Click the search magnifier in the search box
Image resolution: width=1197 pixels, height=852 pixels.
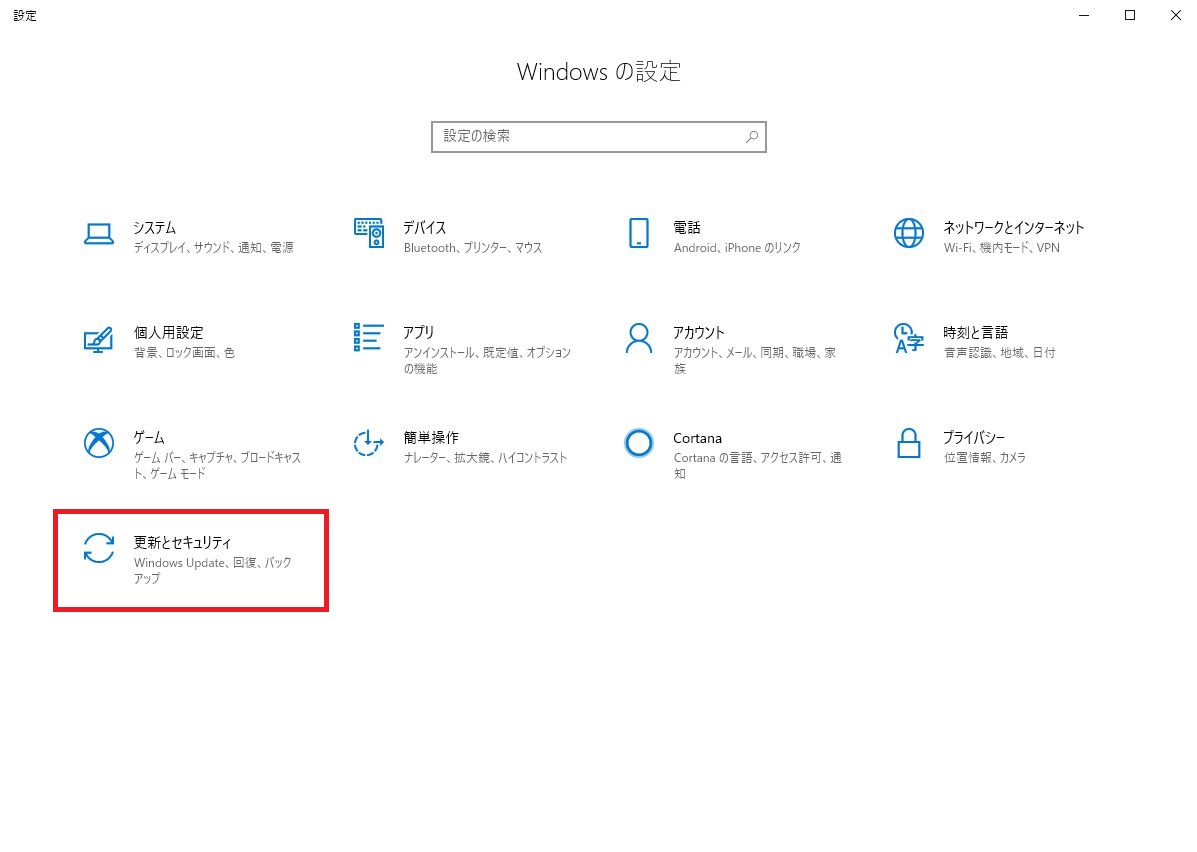(x=751, y=136)
